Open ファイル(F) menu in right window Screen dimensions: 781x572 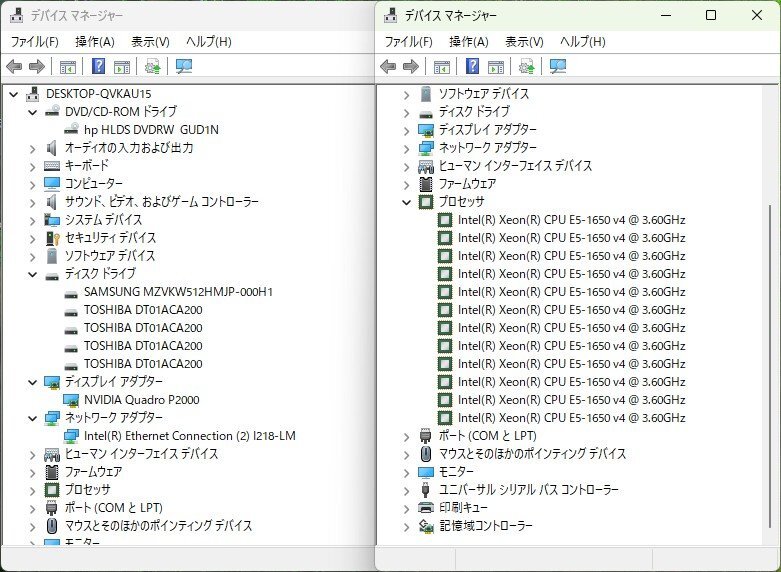click(x=408, y=41)
